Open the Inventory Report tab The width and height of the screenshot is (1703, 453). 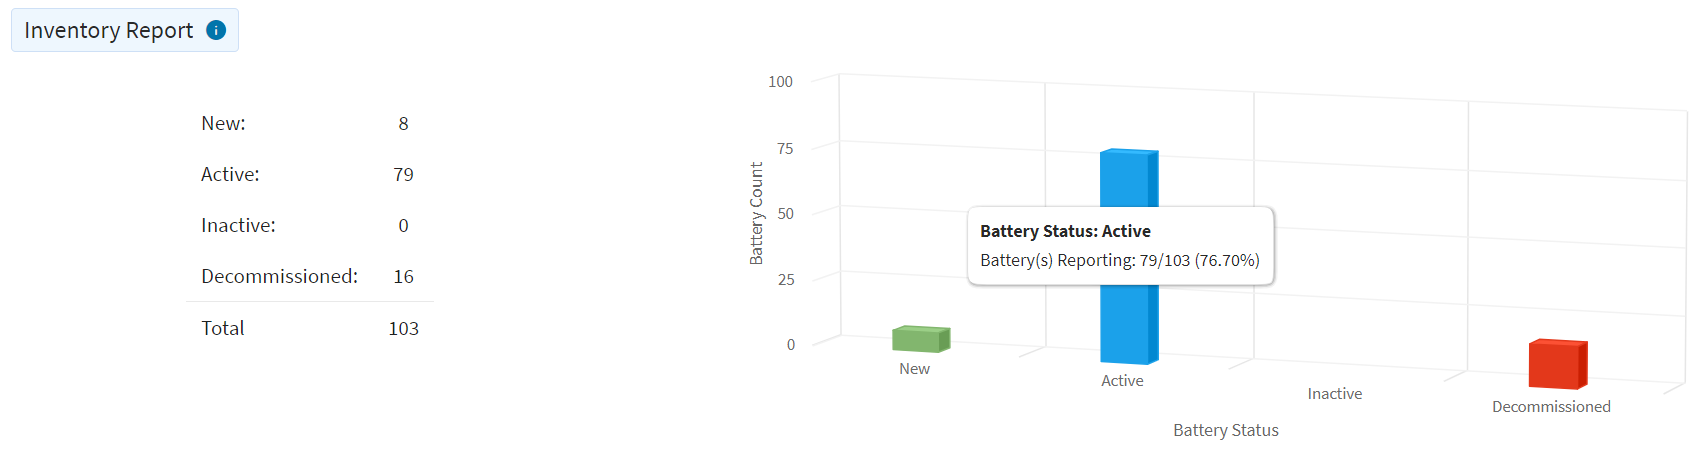125,30
